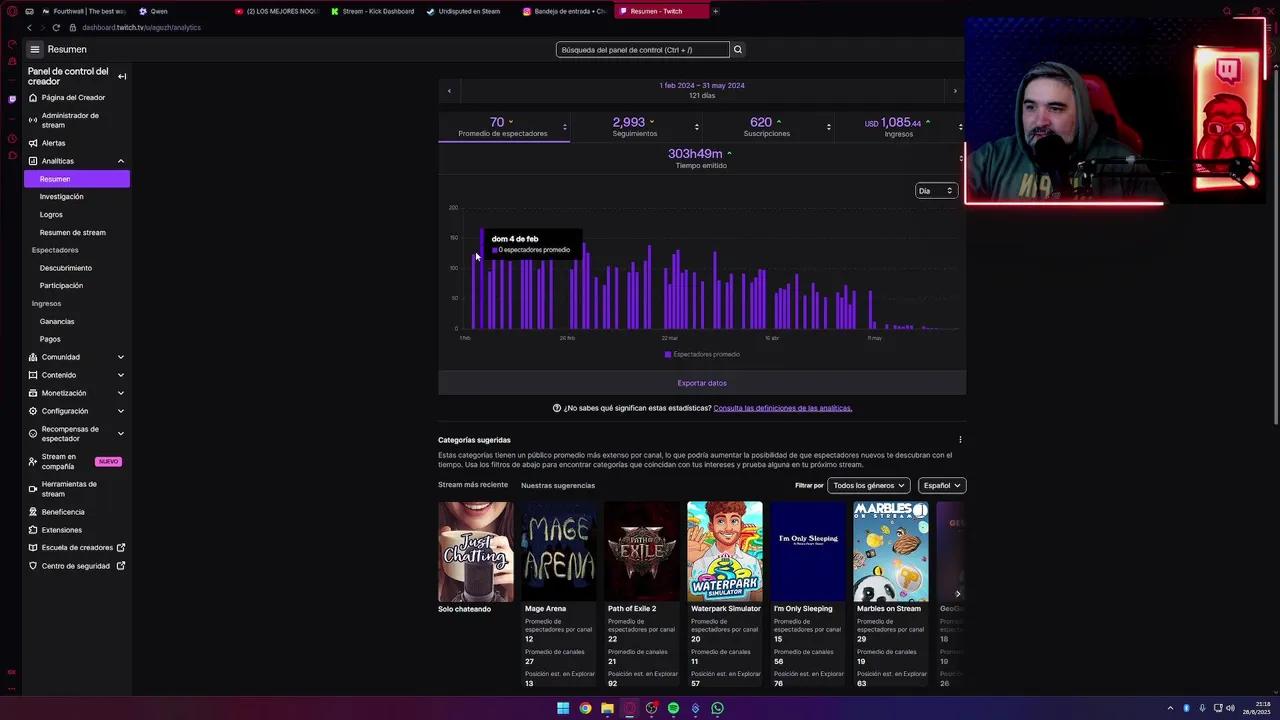The height and width of the screenshot is (720, 1280).
Task: Go to previous date range arrow
Action: pyautogui.click(x=449, y=91)
